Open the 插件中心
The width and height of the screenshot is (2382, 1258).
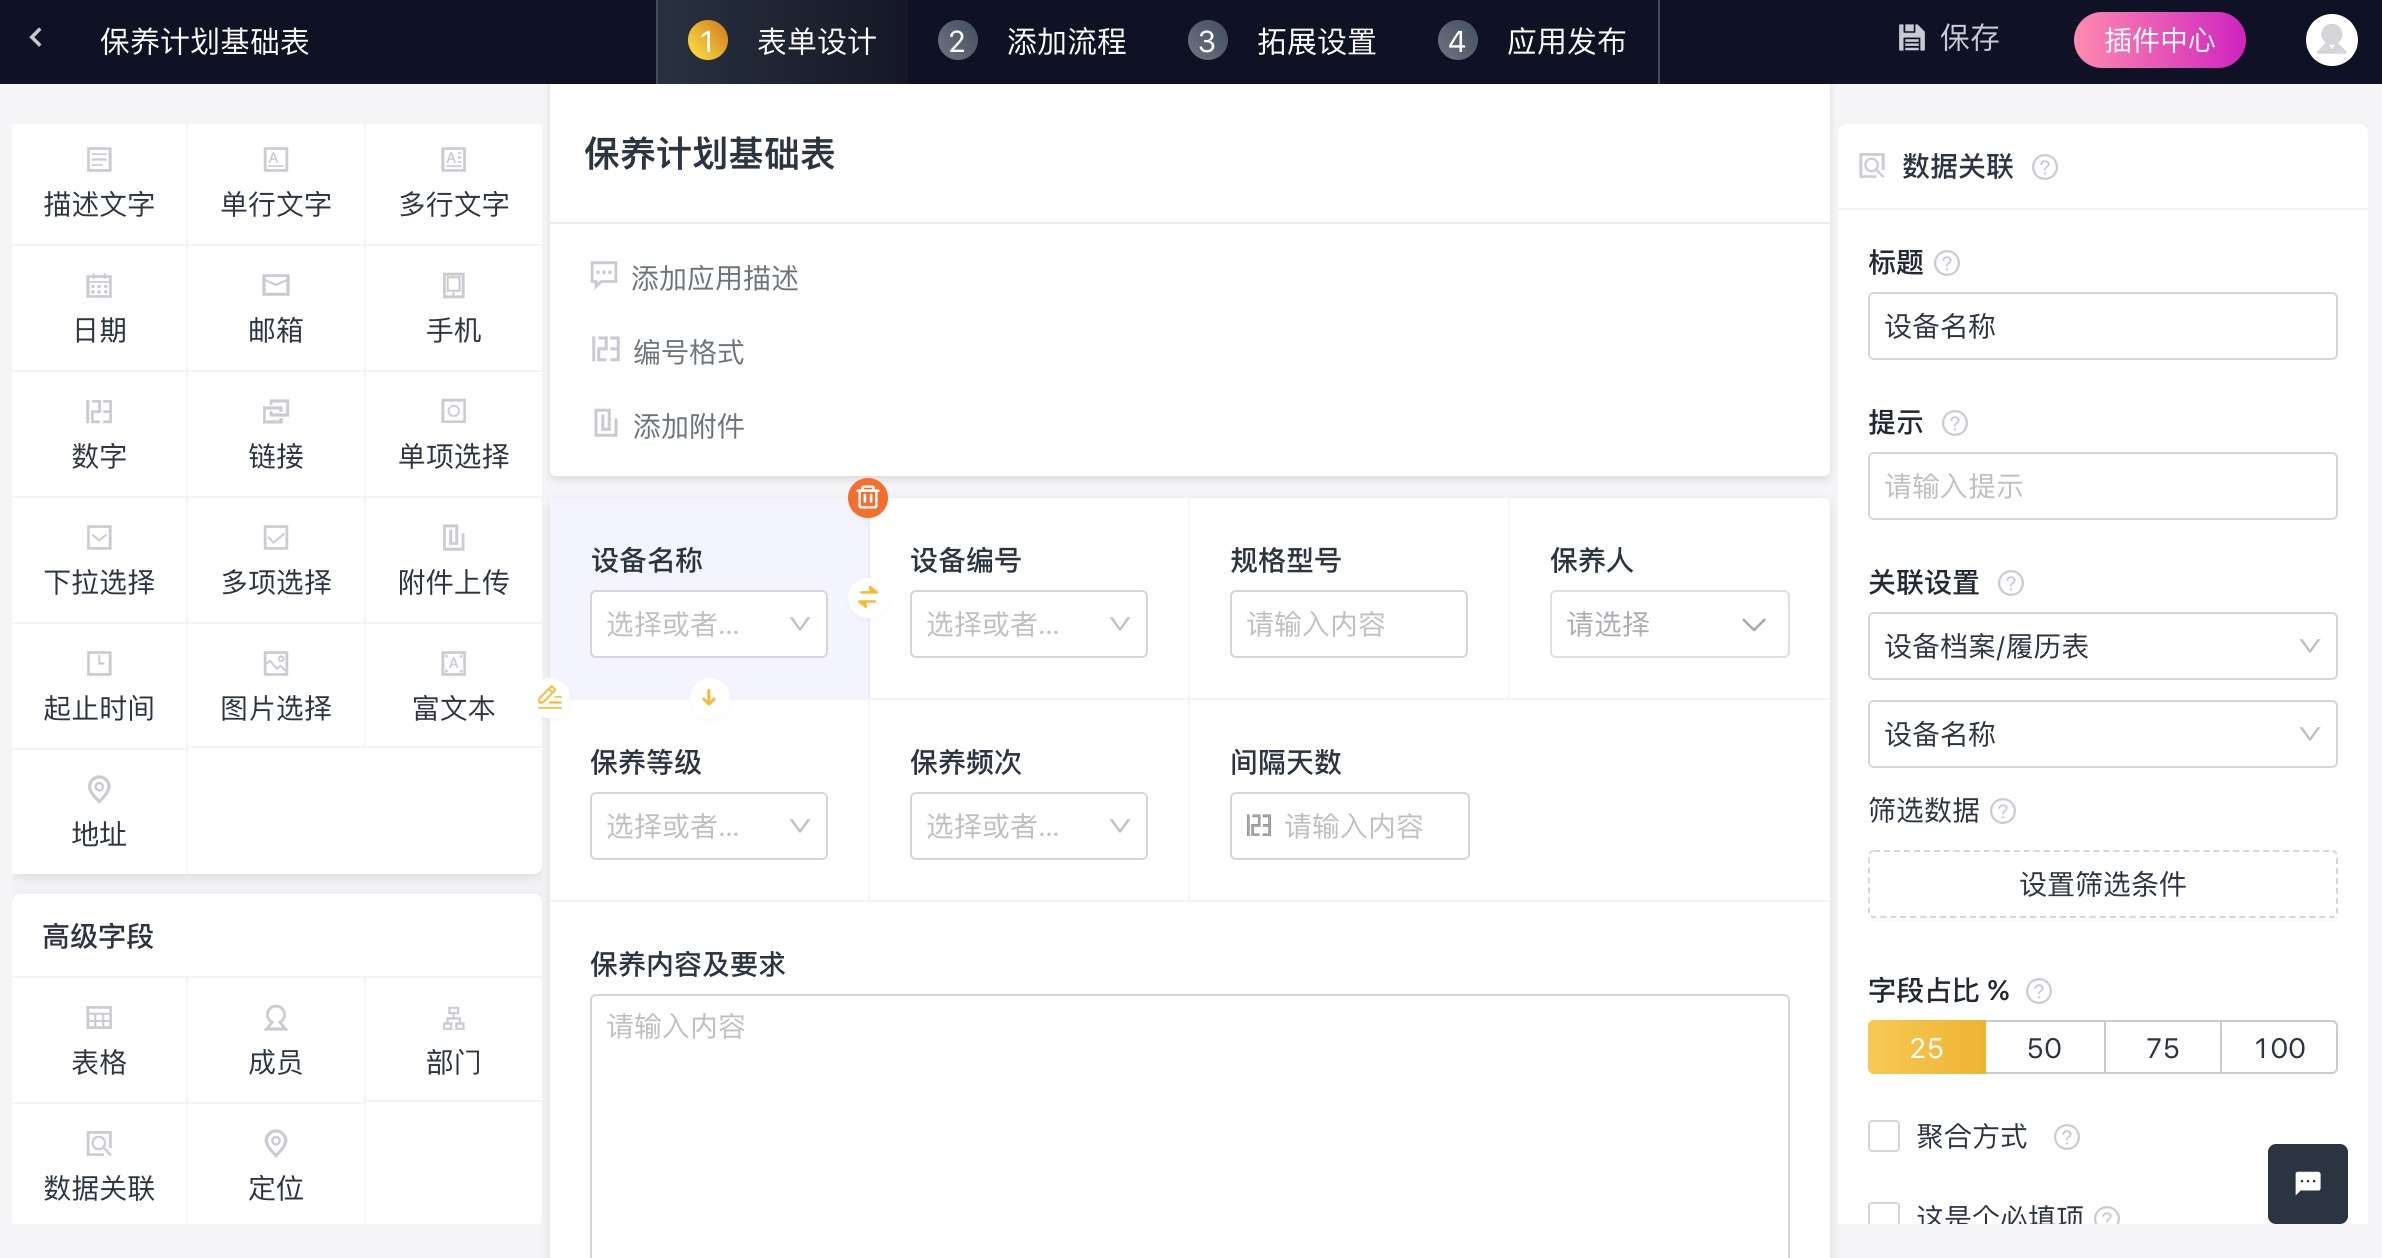click(x=2158, y=40)
